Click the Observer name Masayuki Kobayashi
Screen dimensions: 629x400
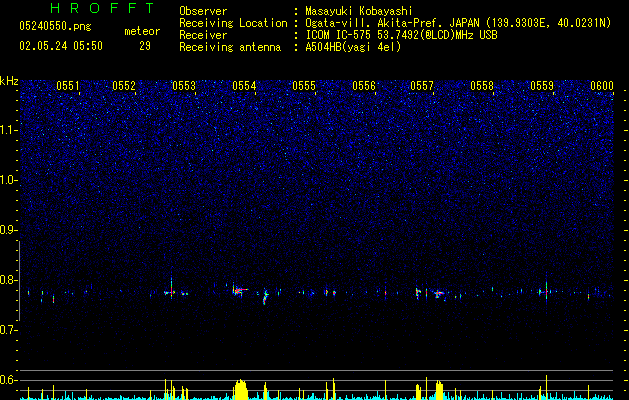(359, 11)
